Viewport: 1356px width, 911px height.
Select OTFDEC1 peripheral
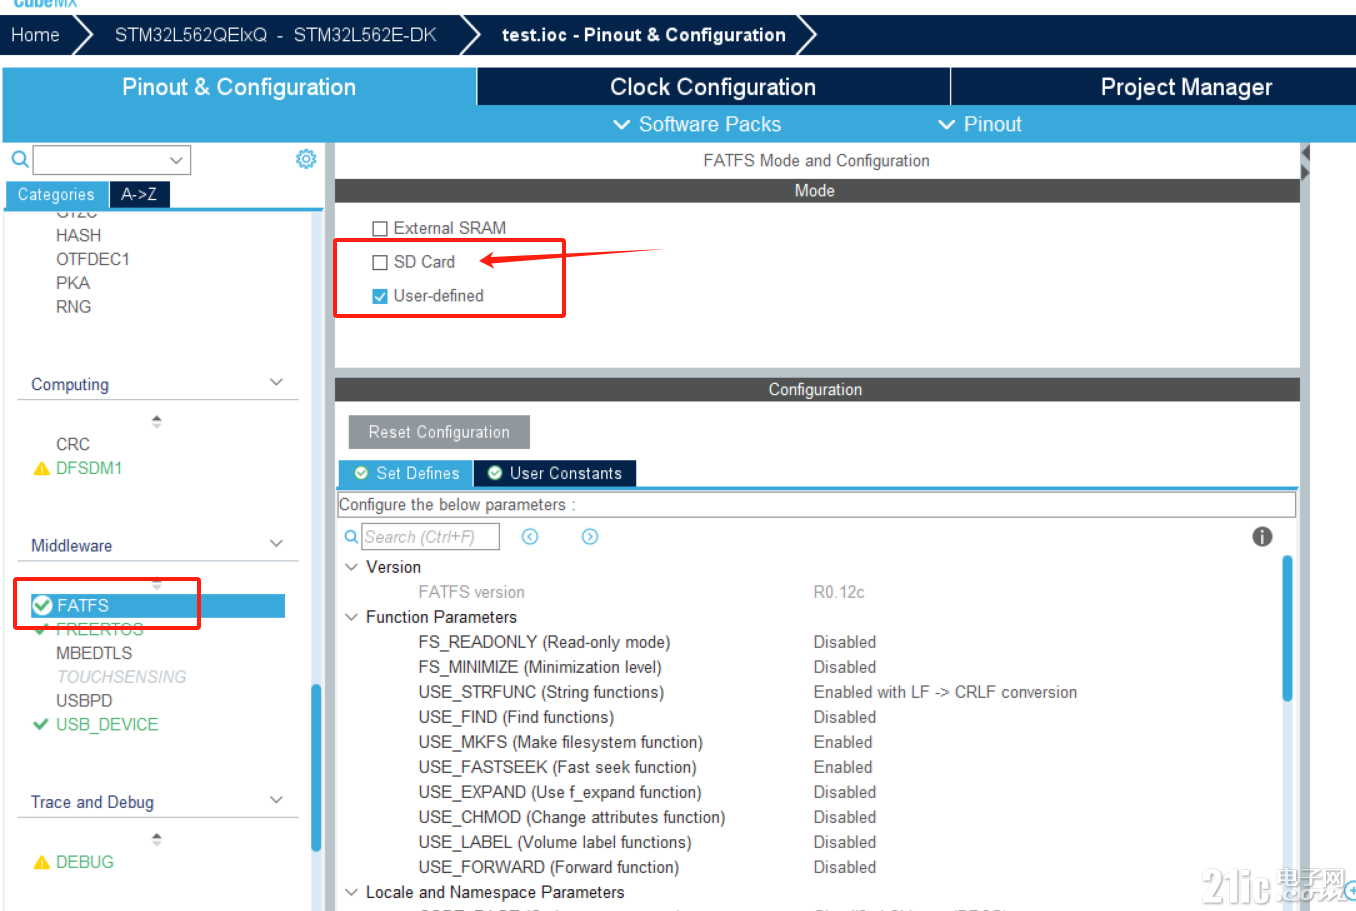tap(93, 259)
